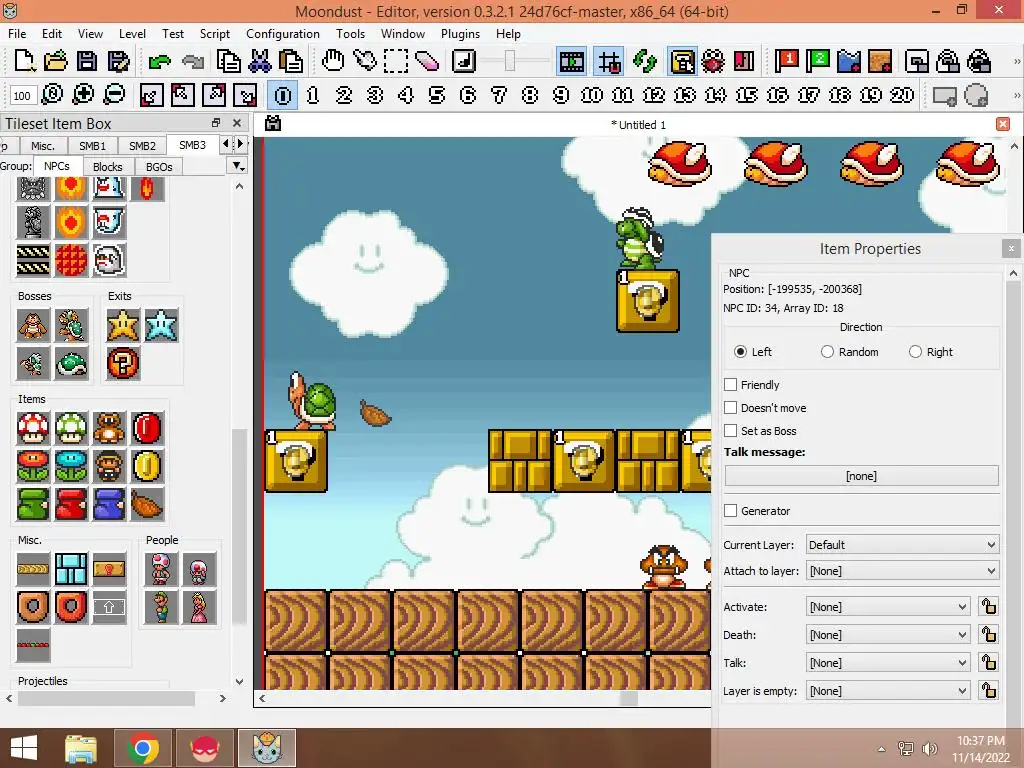1024x768 pixels.
Task: Enable the Doesn't move checkbox
Action: click(731, 408)
